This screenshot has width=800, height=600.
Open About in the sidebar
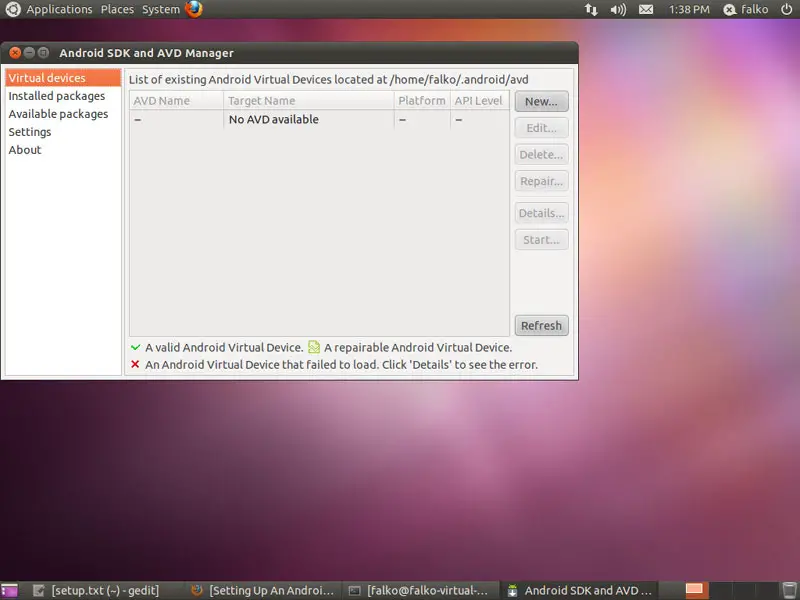tap(63, 149)
